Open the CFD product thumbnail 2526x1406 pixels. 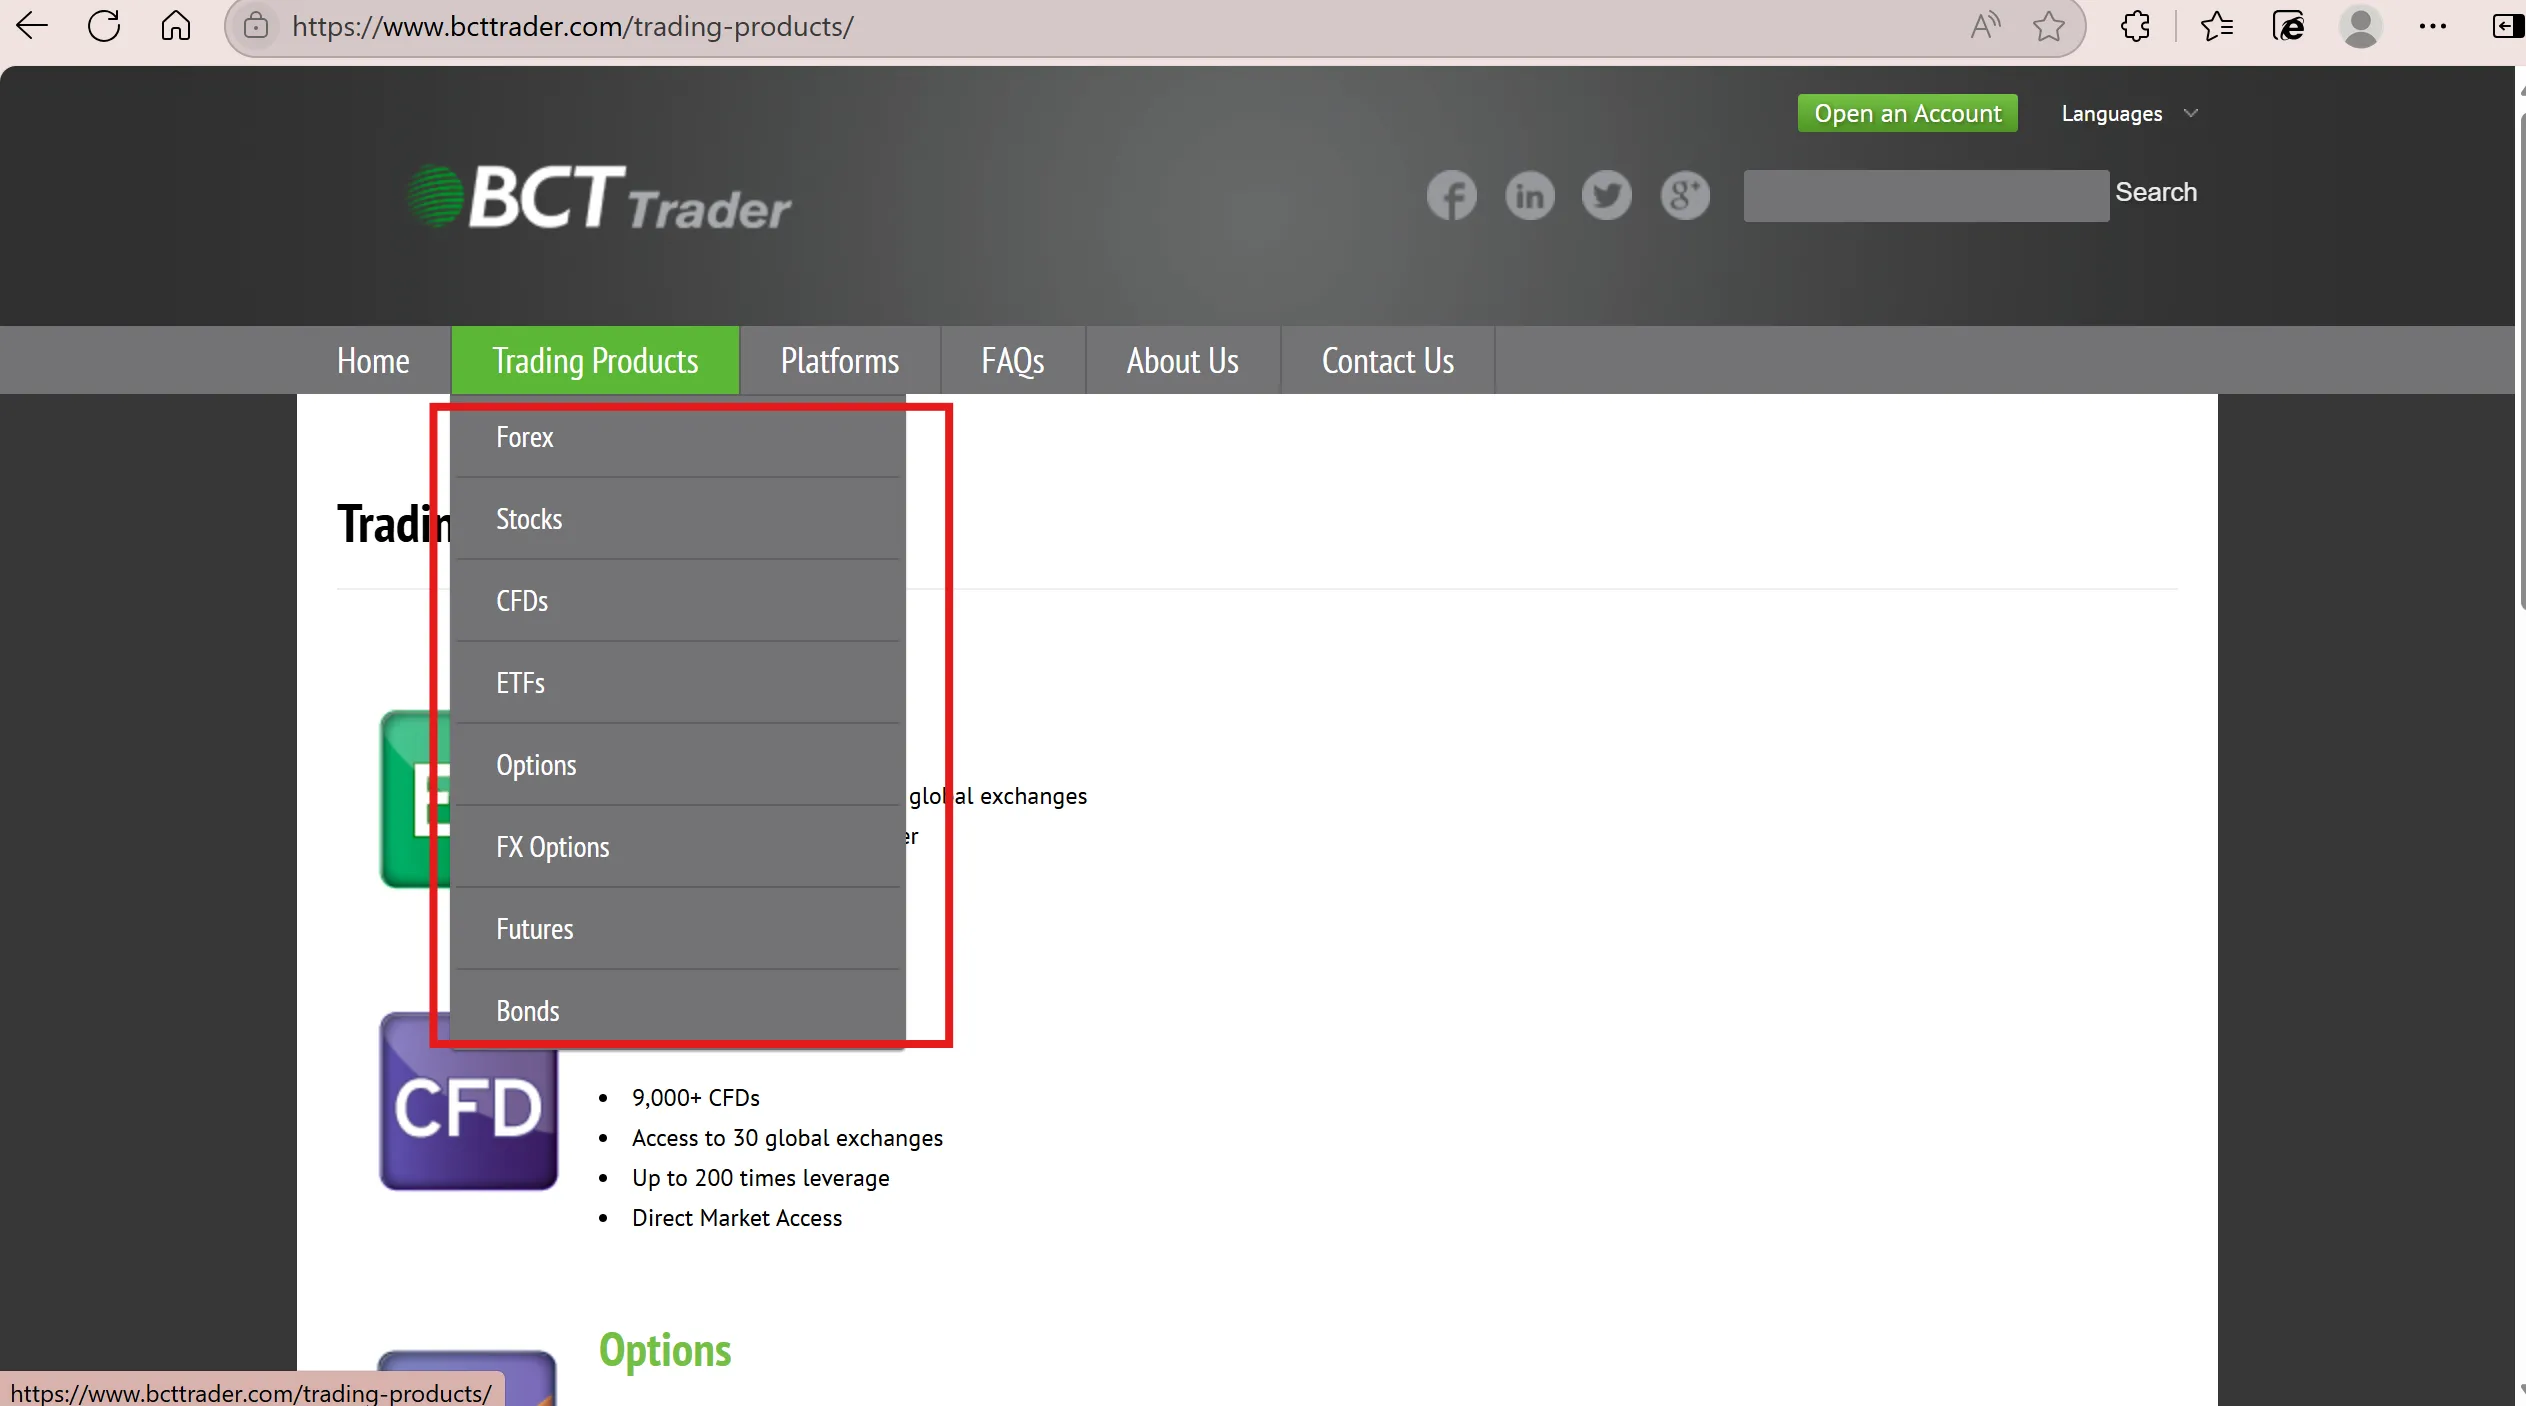[468, 1101]
